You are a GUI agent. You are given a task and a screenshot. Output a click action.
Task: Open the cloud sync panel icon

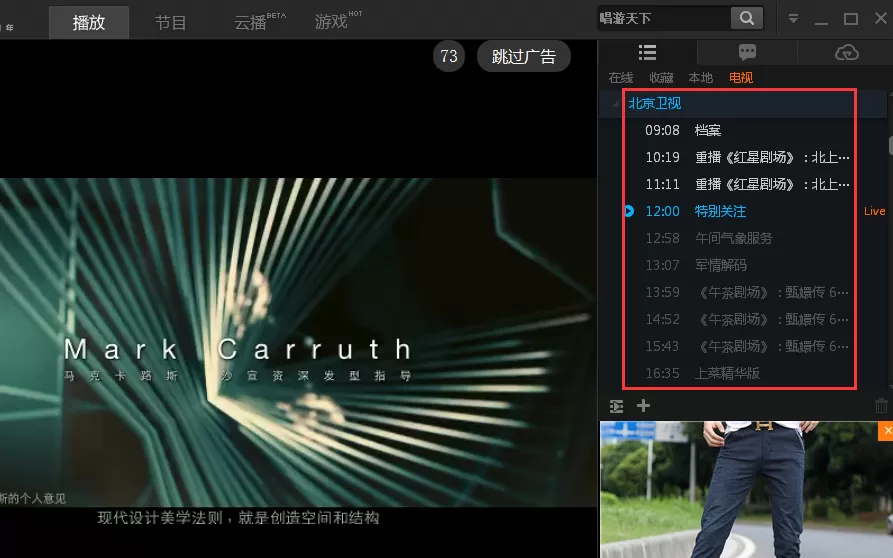(x=847, y=53)
